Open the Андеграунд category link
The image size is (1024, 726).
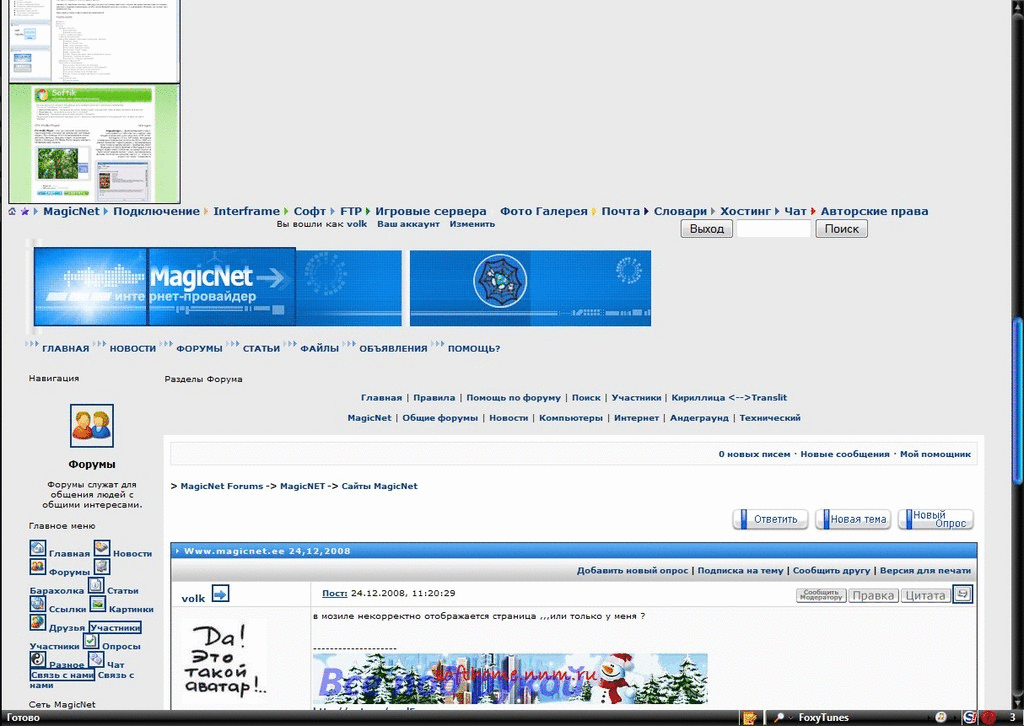coord(699,418)
